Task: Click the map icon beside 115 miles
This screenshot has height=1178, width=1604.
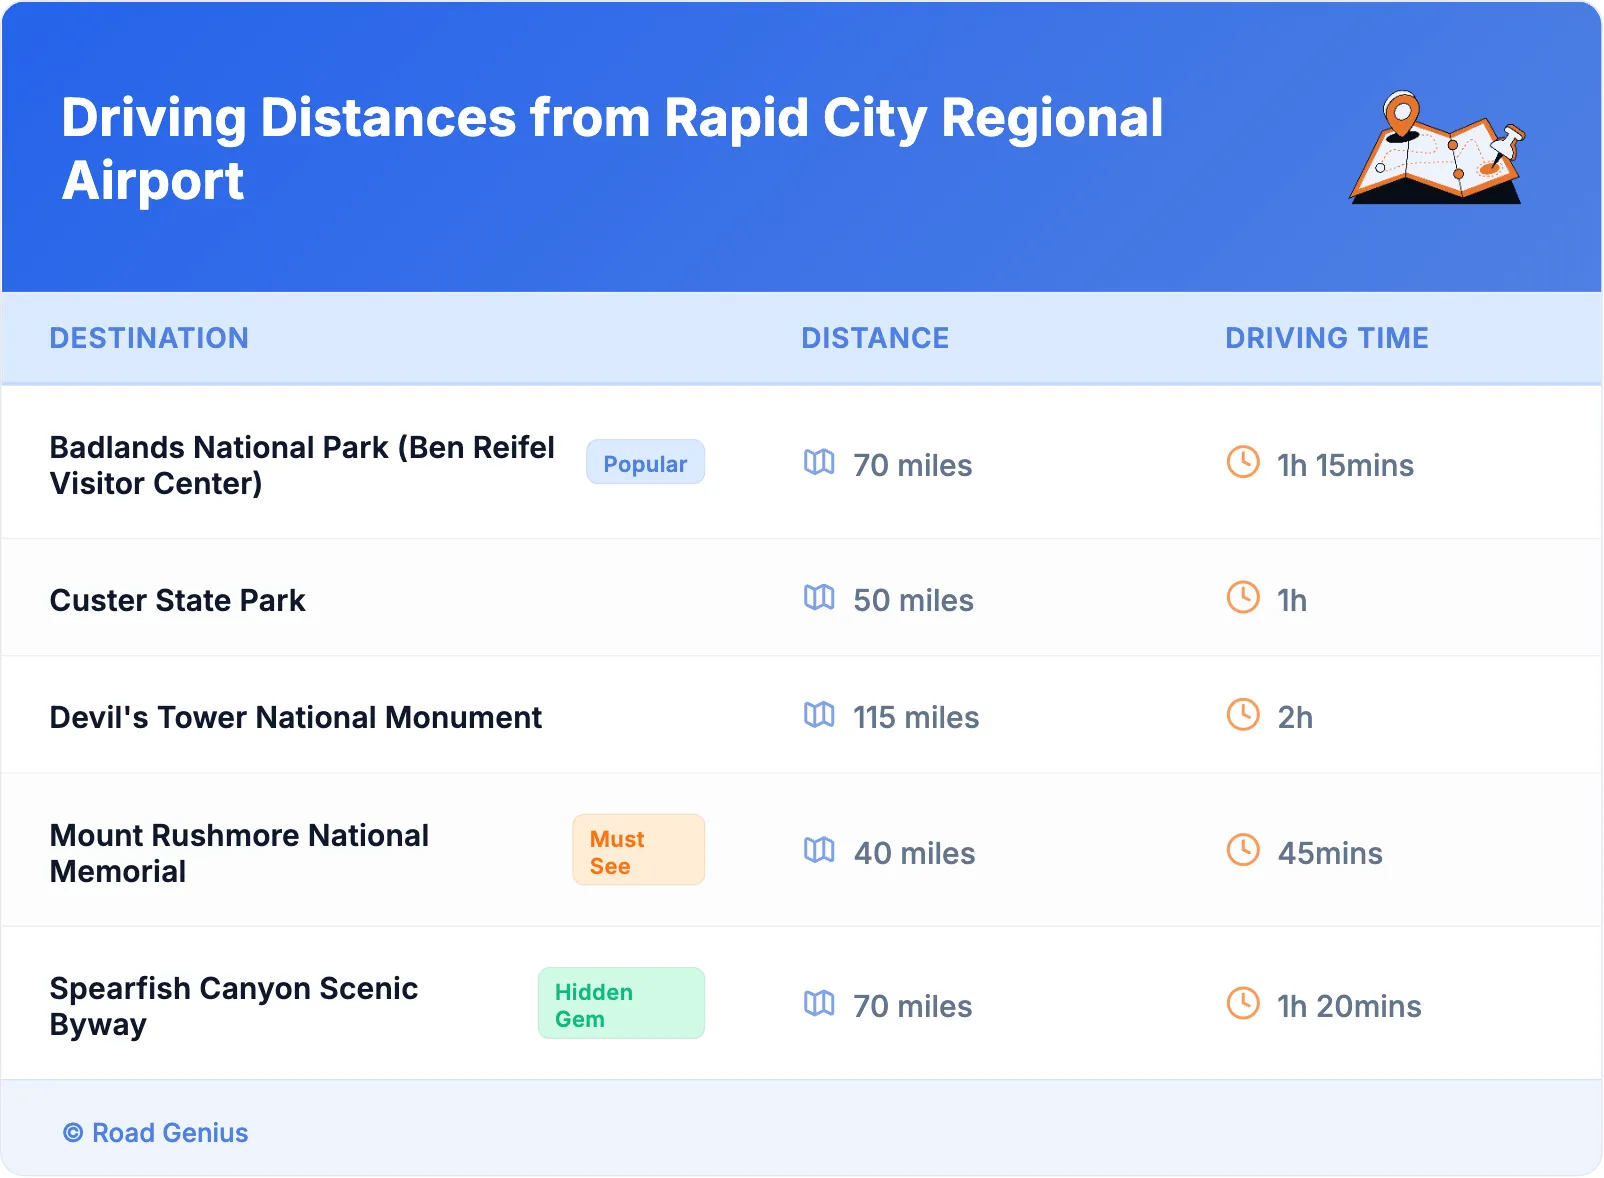Action: pos(819,714)
